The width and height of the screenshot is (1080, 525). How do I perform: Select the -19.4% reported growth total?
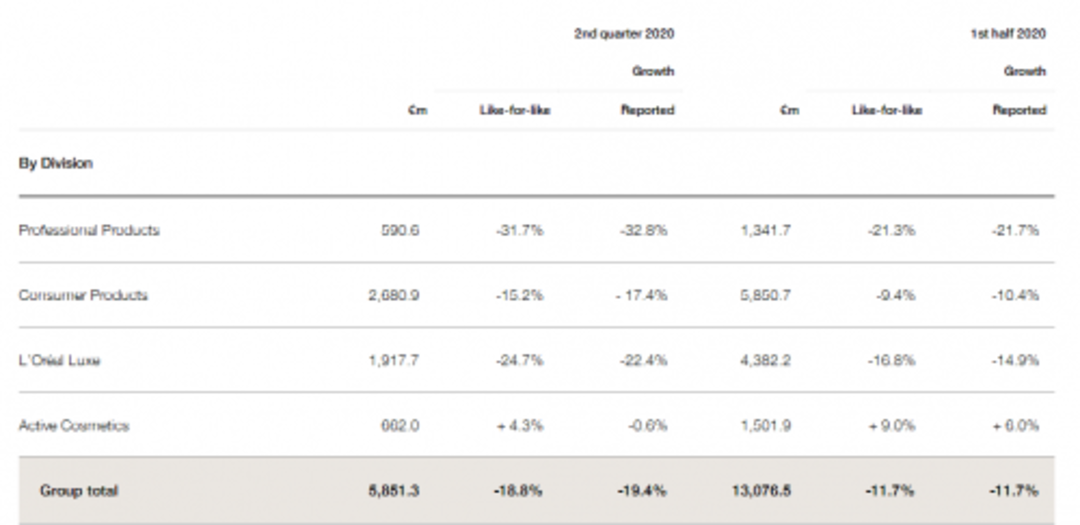coord(643,490)
